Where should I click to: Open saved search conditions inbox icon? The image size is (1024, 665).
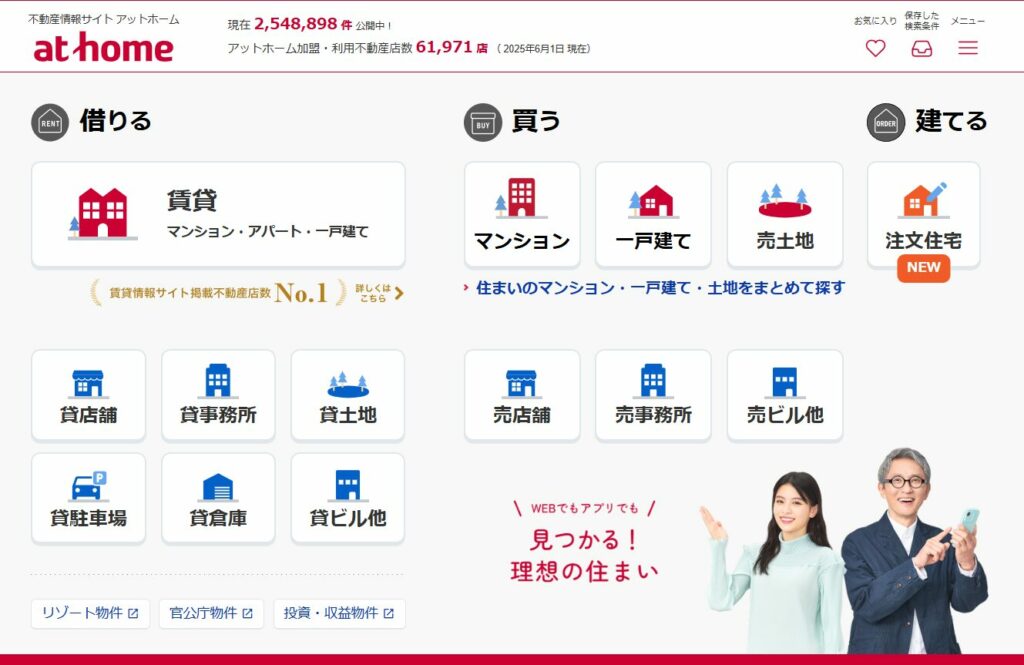click(921, 48)
